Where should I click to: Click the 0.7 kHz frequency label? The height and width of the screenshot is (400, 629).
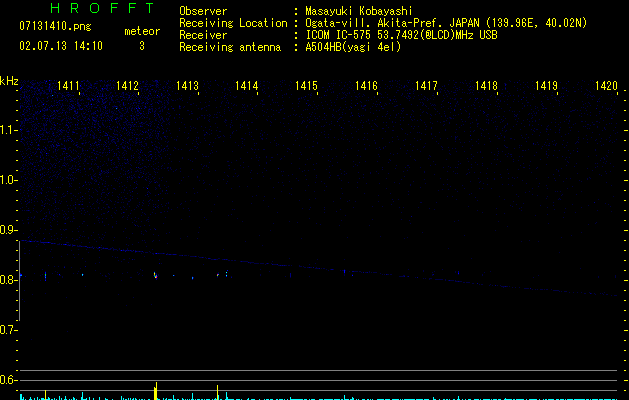[8, 330]
